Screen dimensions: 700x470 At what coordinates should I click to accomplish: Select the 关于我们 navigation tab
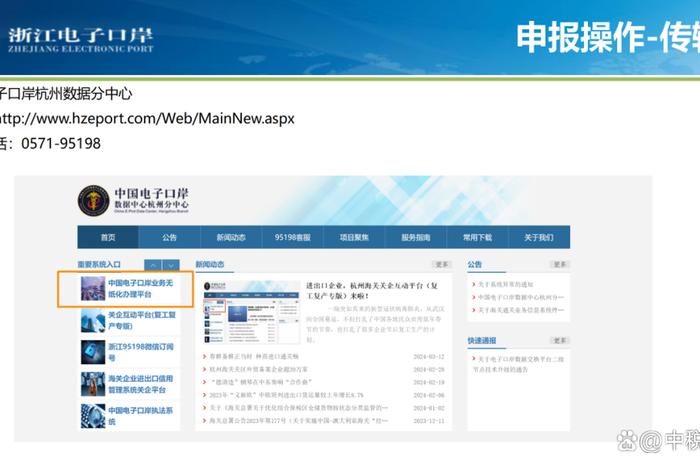coord(539,237)
